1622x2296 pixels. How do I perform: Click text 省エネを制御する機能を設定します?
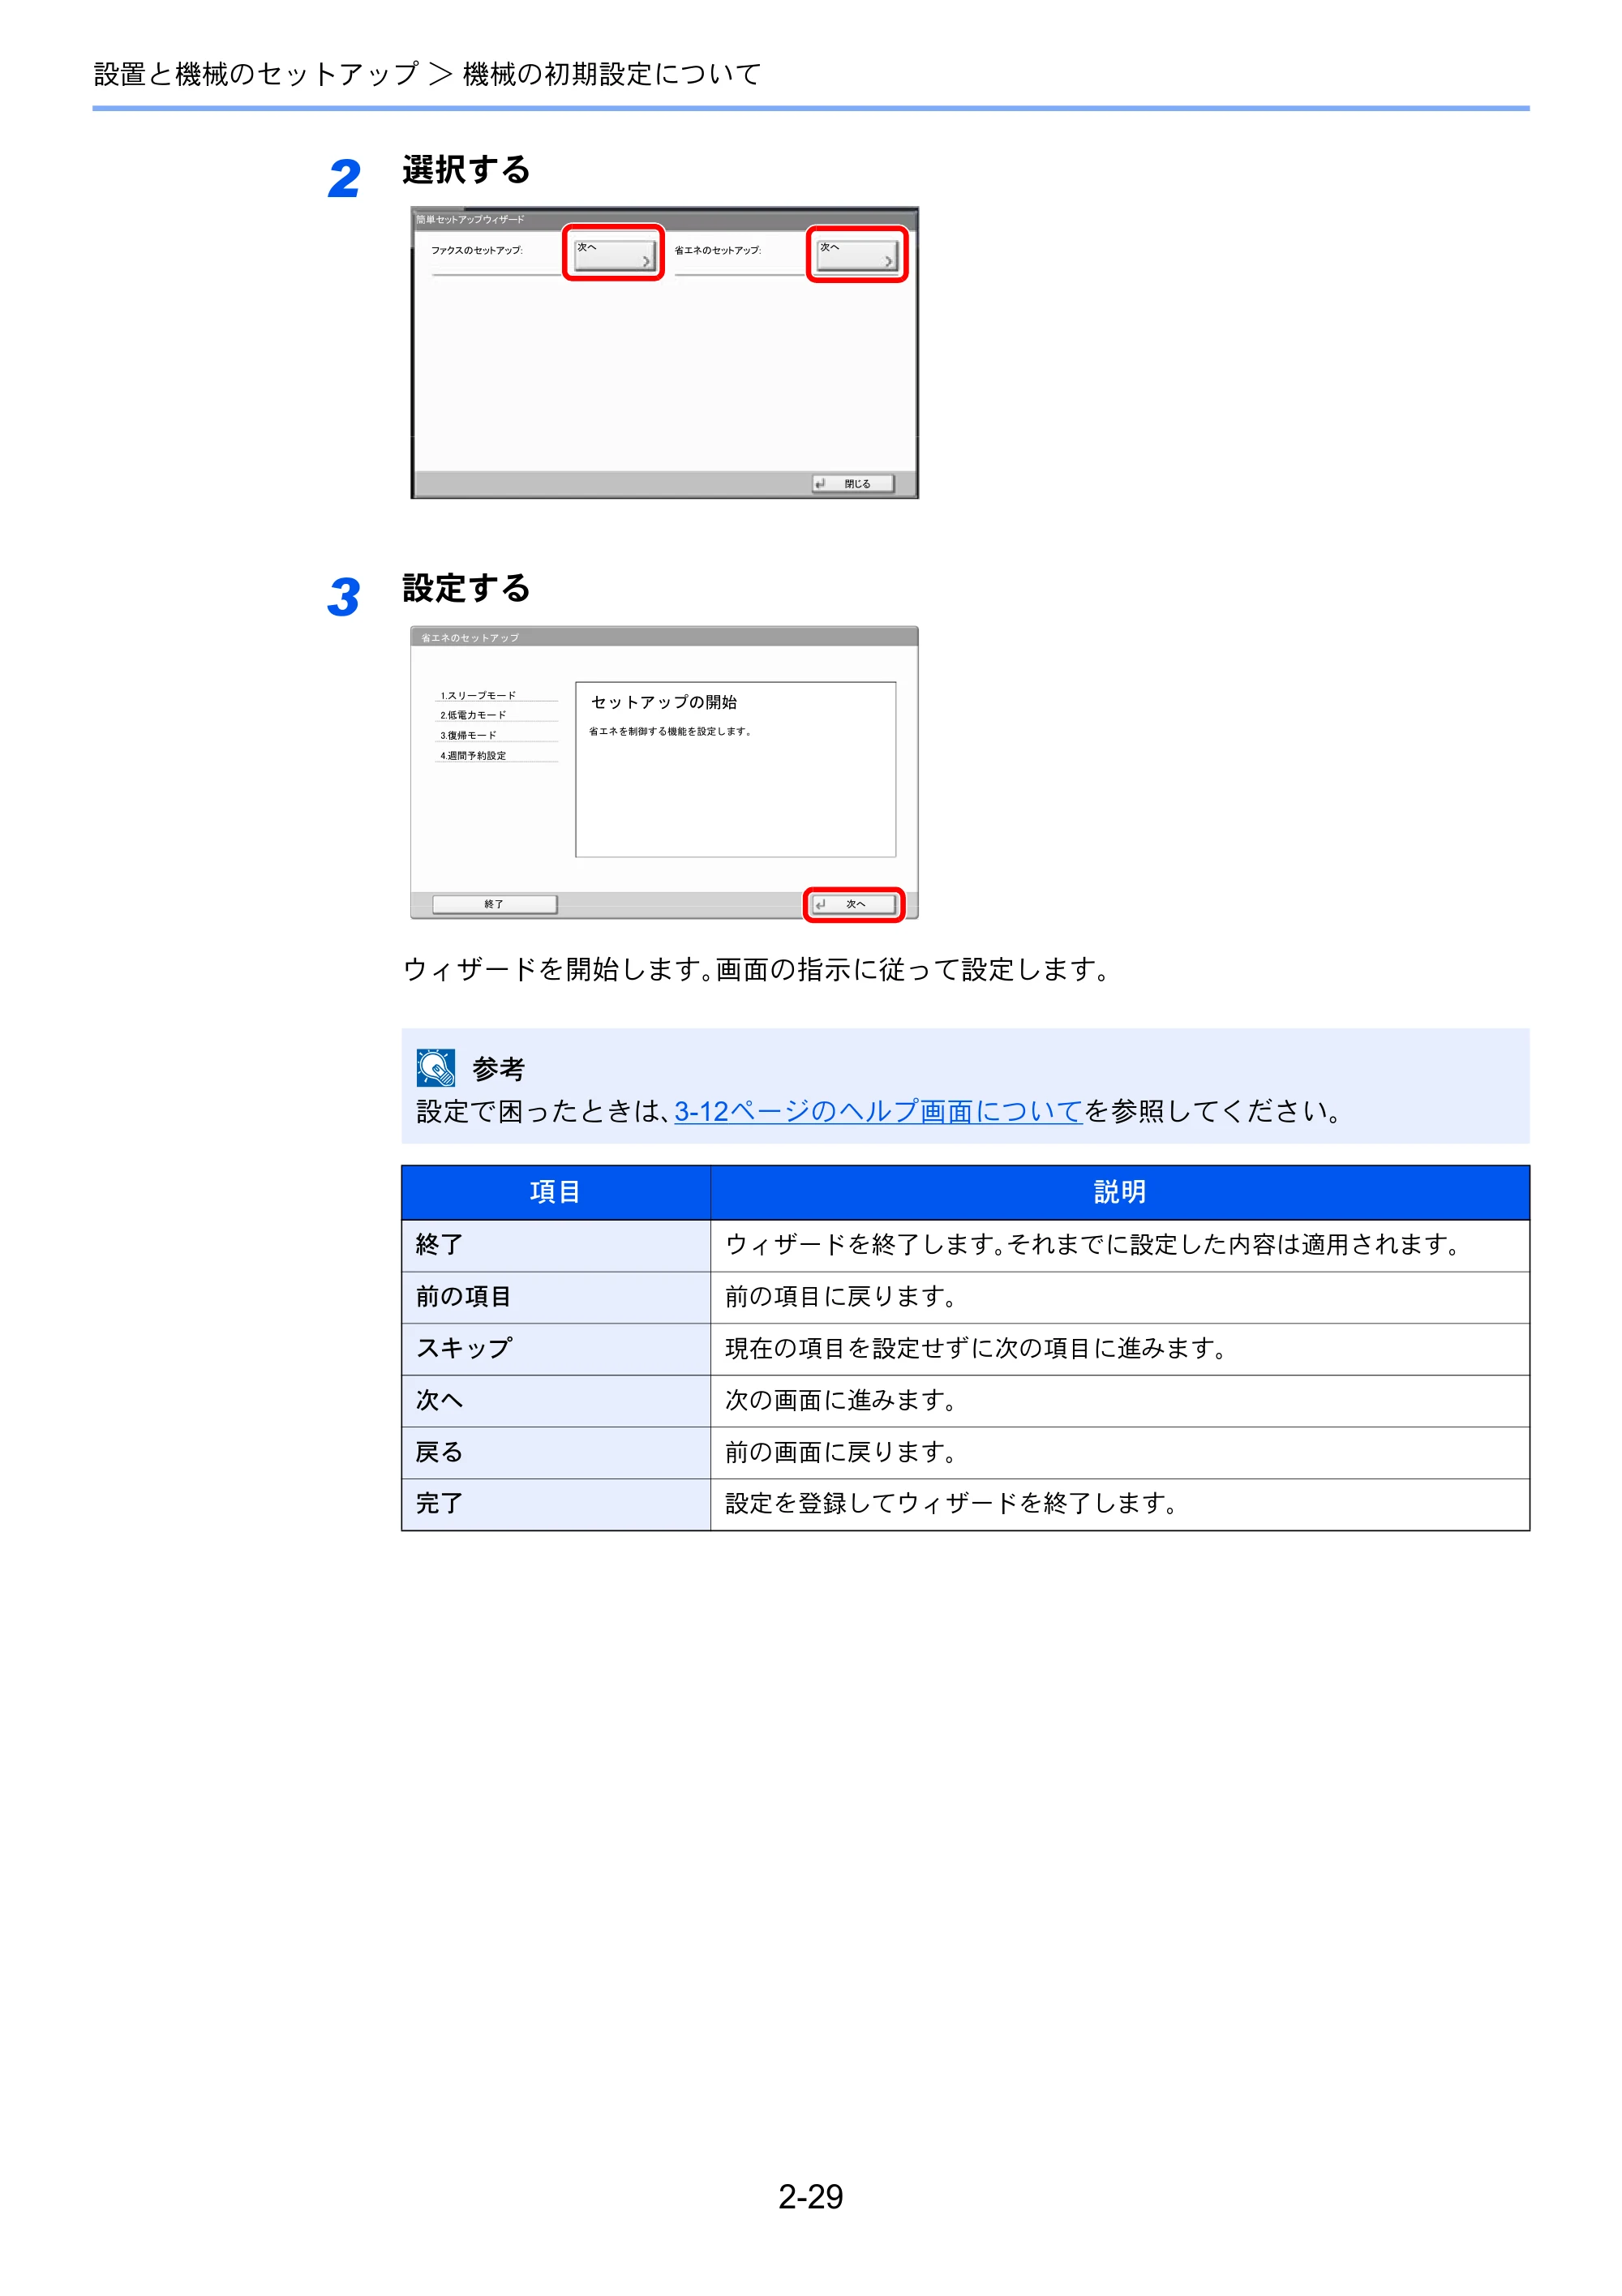pos(670,732)
